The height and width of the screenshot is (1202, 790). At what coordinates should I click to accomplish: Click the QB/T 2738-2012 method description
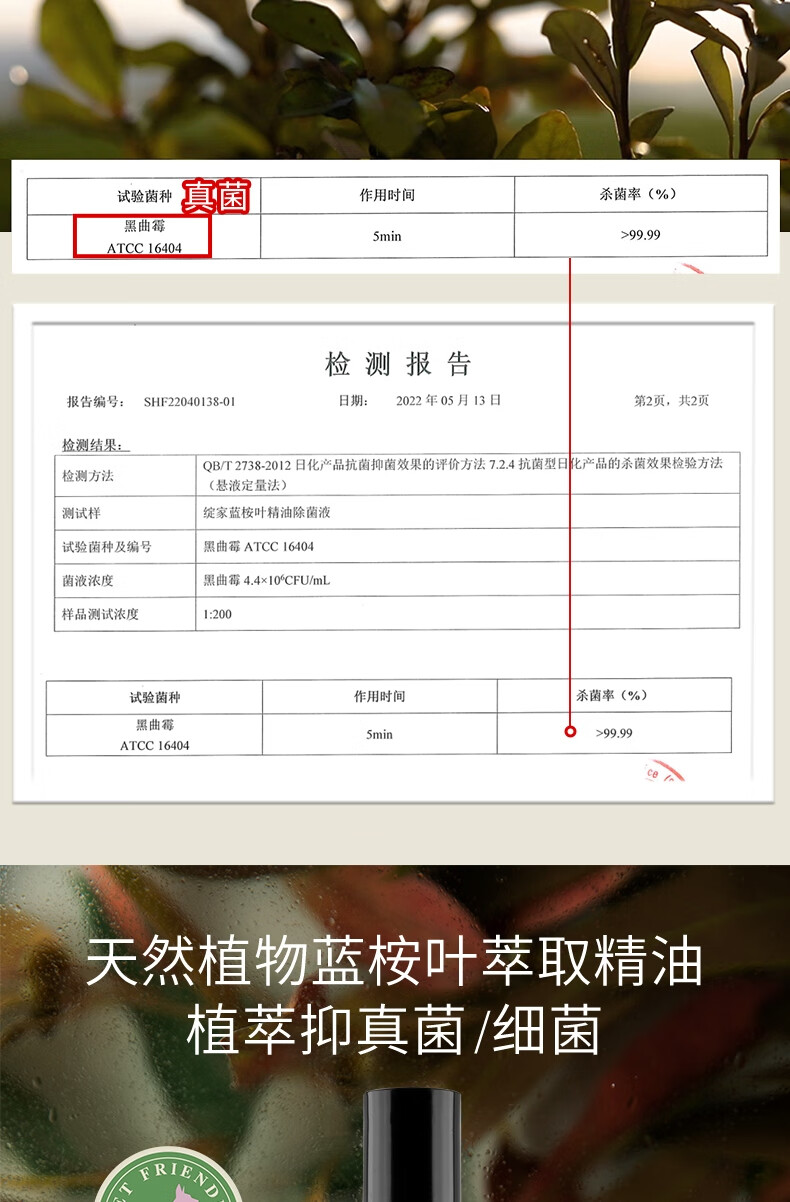click(x=462, y=474)
